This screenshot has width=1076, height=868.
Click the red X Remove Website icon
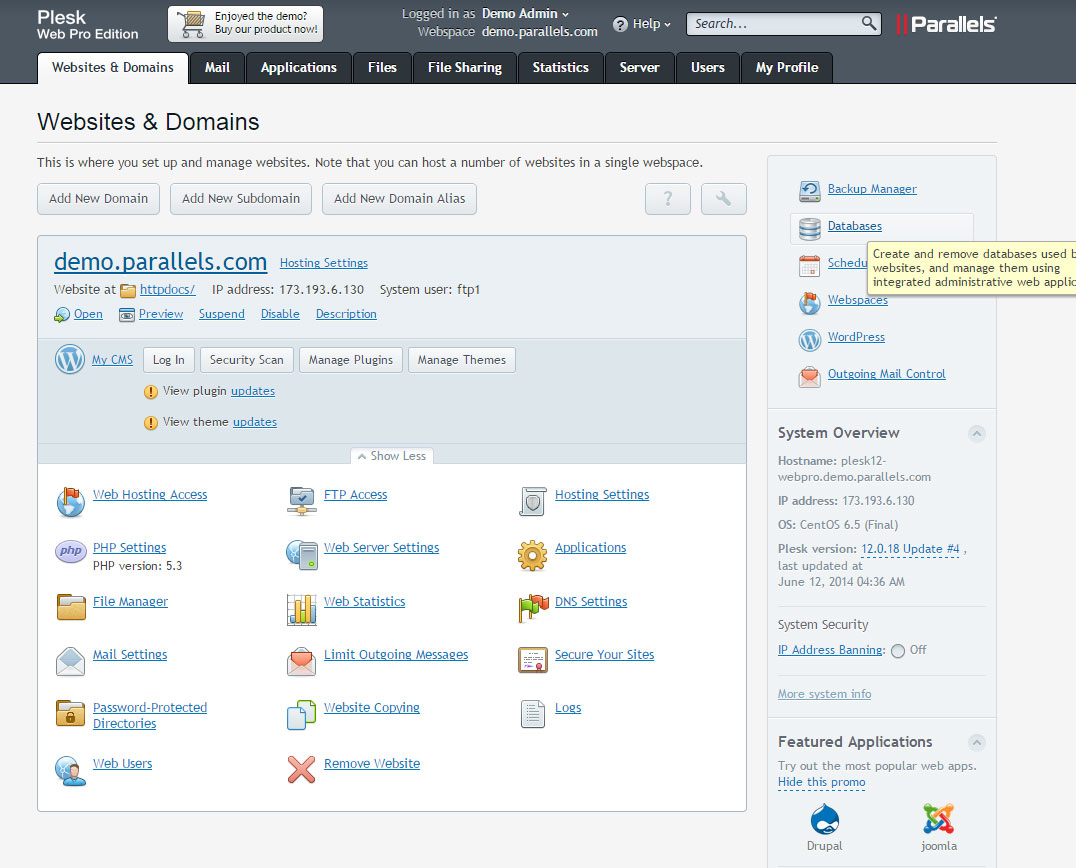[x=301, y=770]
